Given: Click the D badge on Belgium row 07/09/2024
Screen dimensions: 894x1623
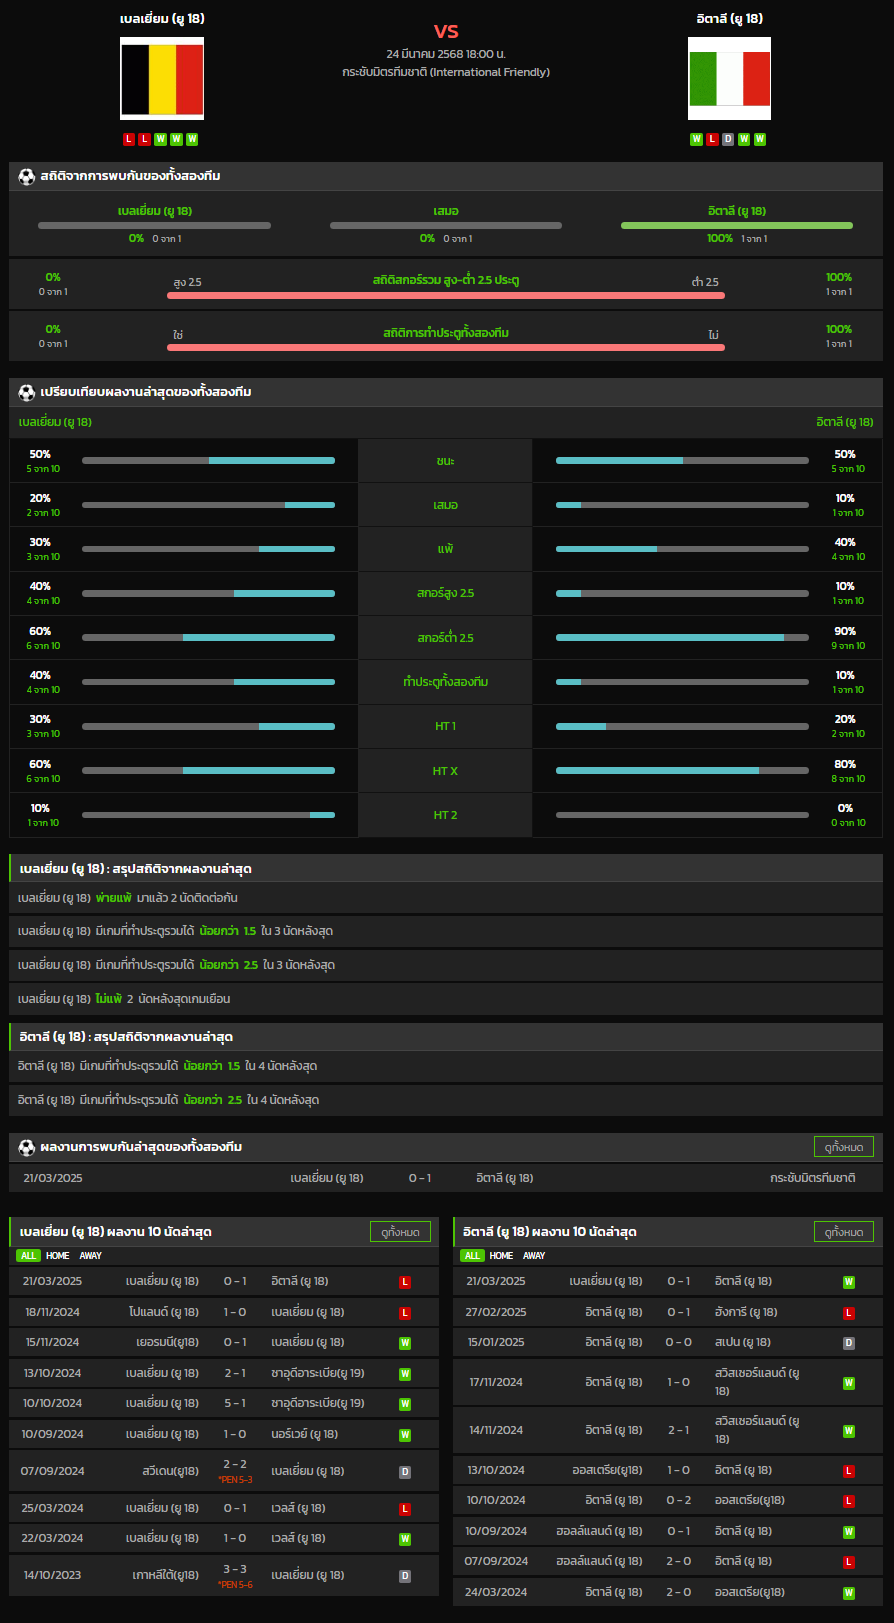Looking at the screenshot, I should [x=405, y=1472].
